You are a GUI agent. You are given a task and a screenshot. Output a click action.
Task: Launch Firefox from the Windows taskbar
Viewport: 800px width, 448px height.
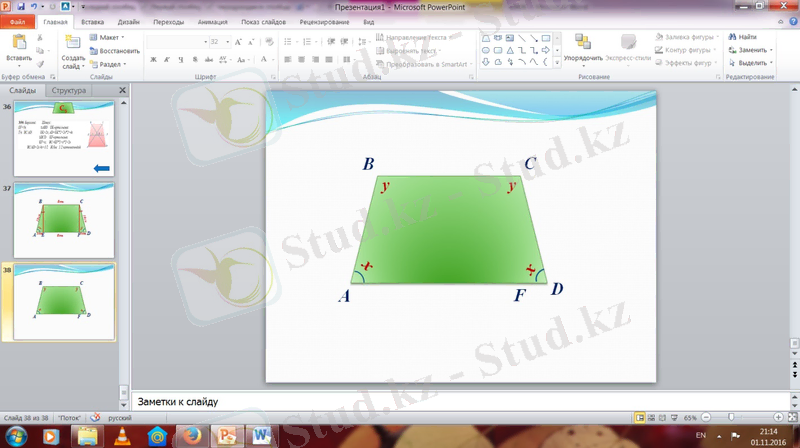190,435
